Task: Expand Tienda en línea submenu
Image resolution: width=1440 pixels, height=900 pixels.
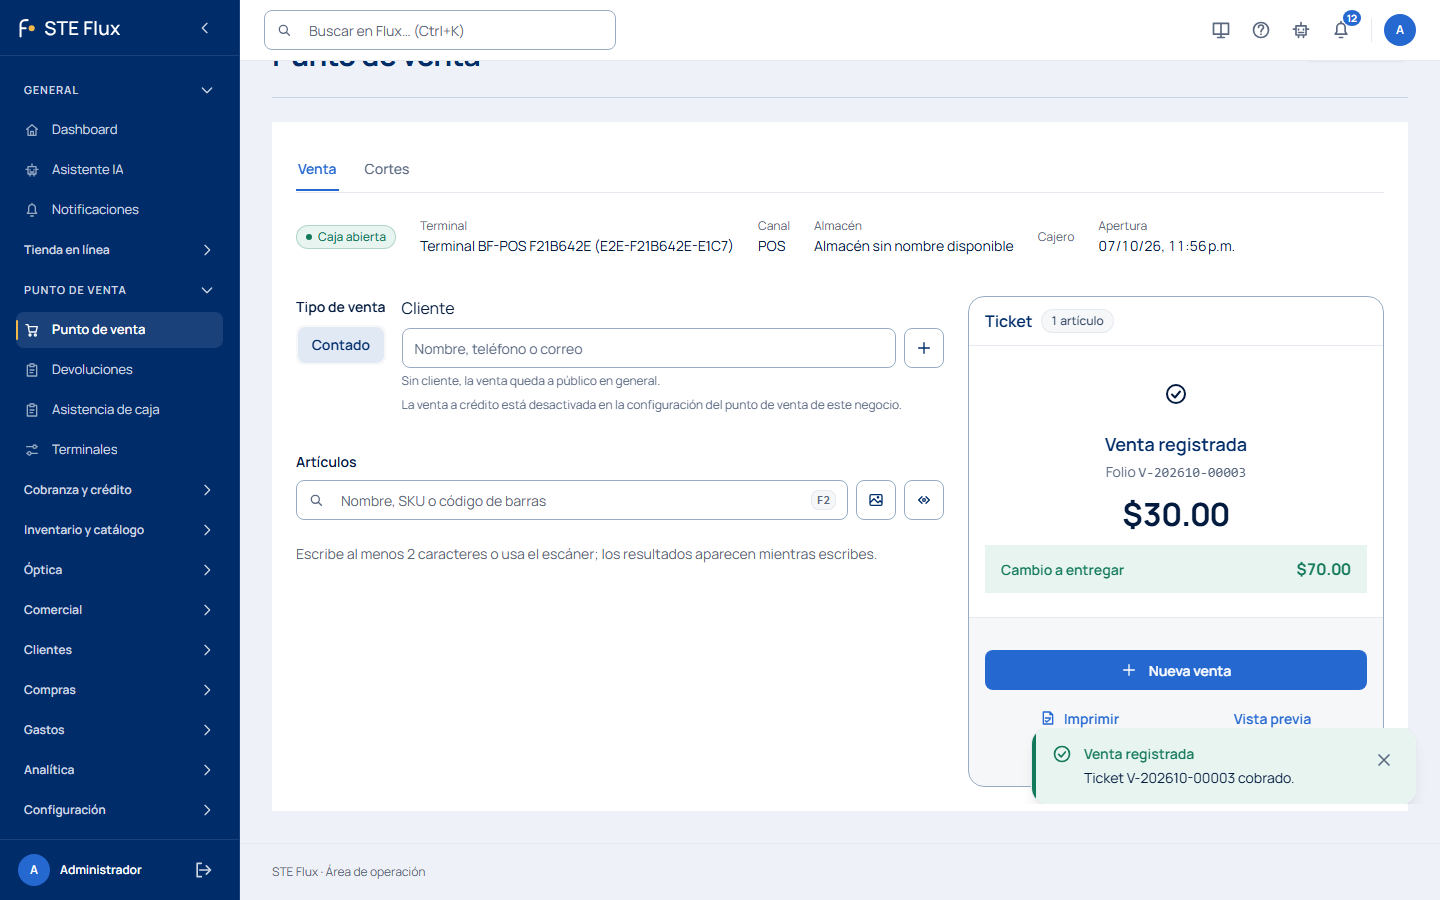Action: pyautogui.click(x=120, y=250)
